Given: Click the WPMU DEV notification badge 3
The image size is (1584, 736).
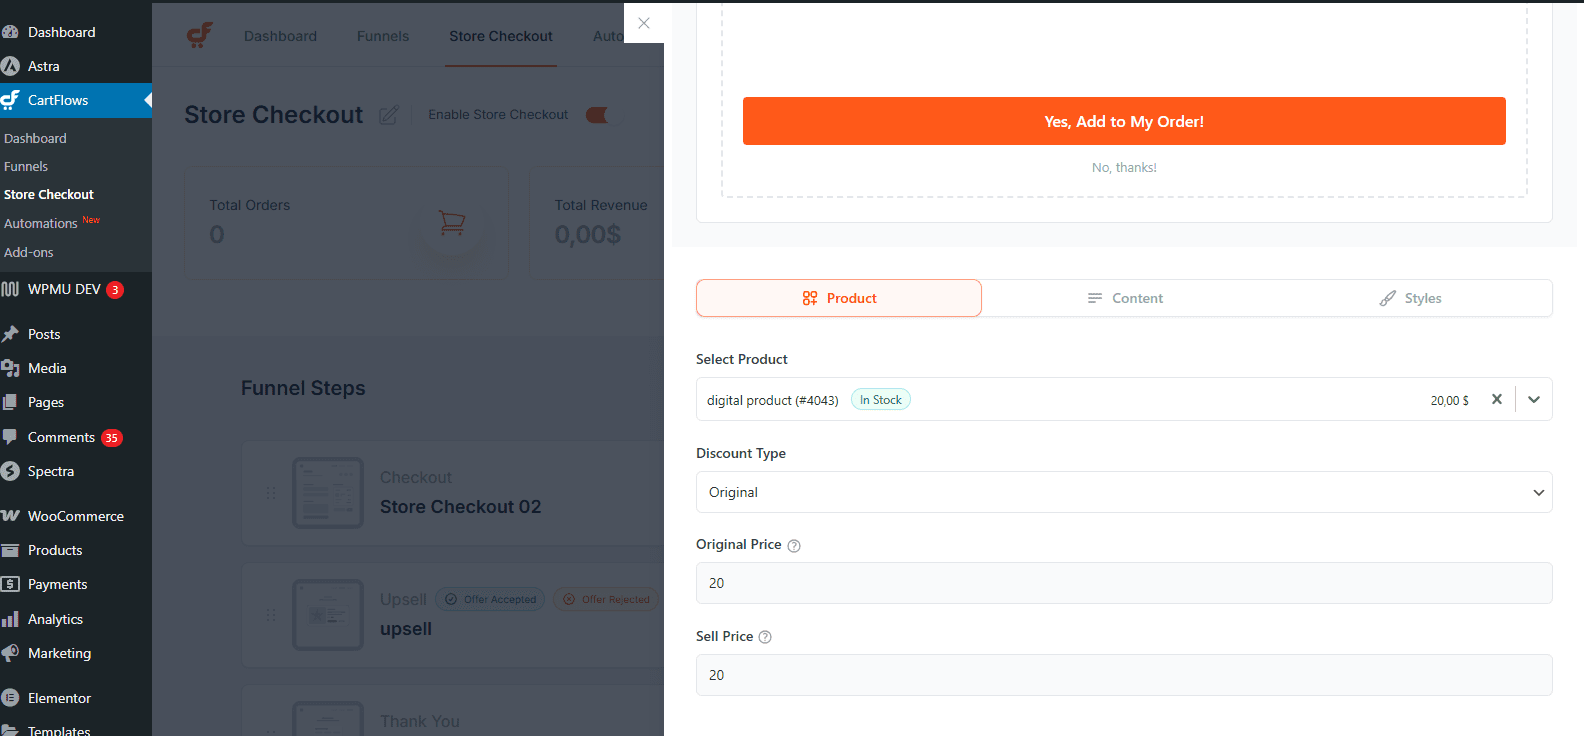Looking at the screenshot, I should (115, 290).
